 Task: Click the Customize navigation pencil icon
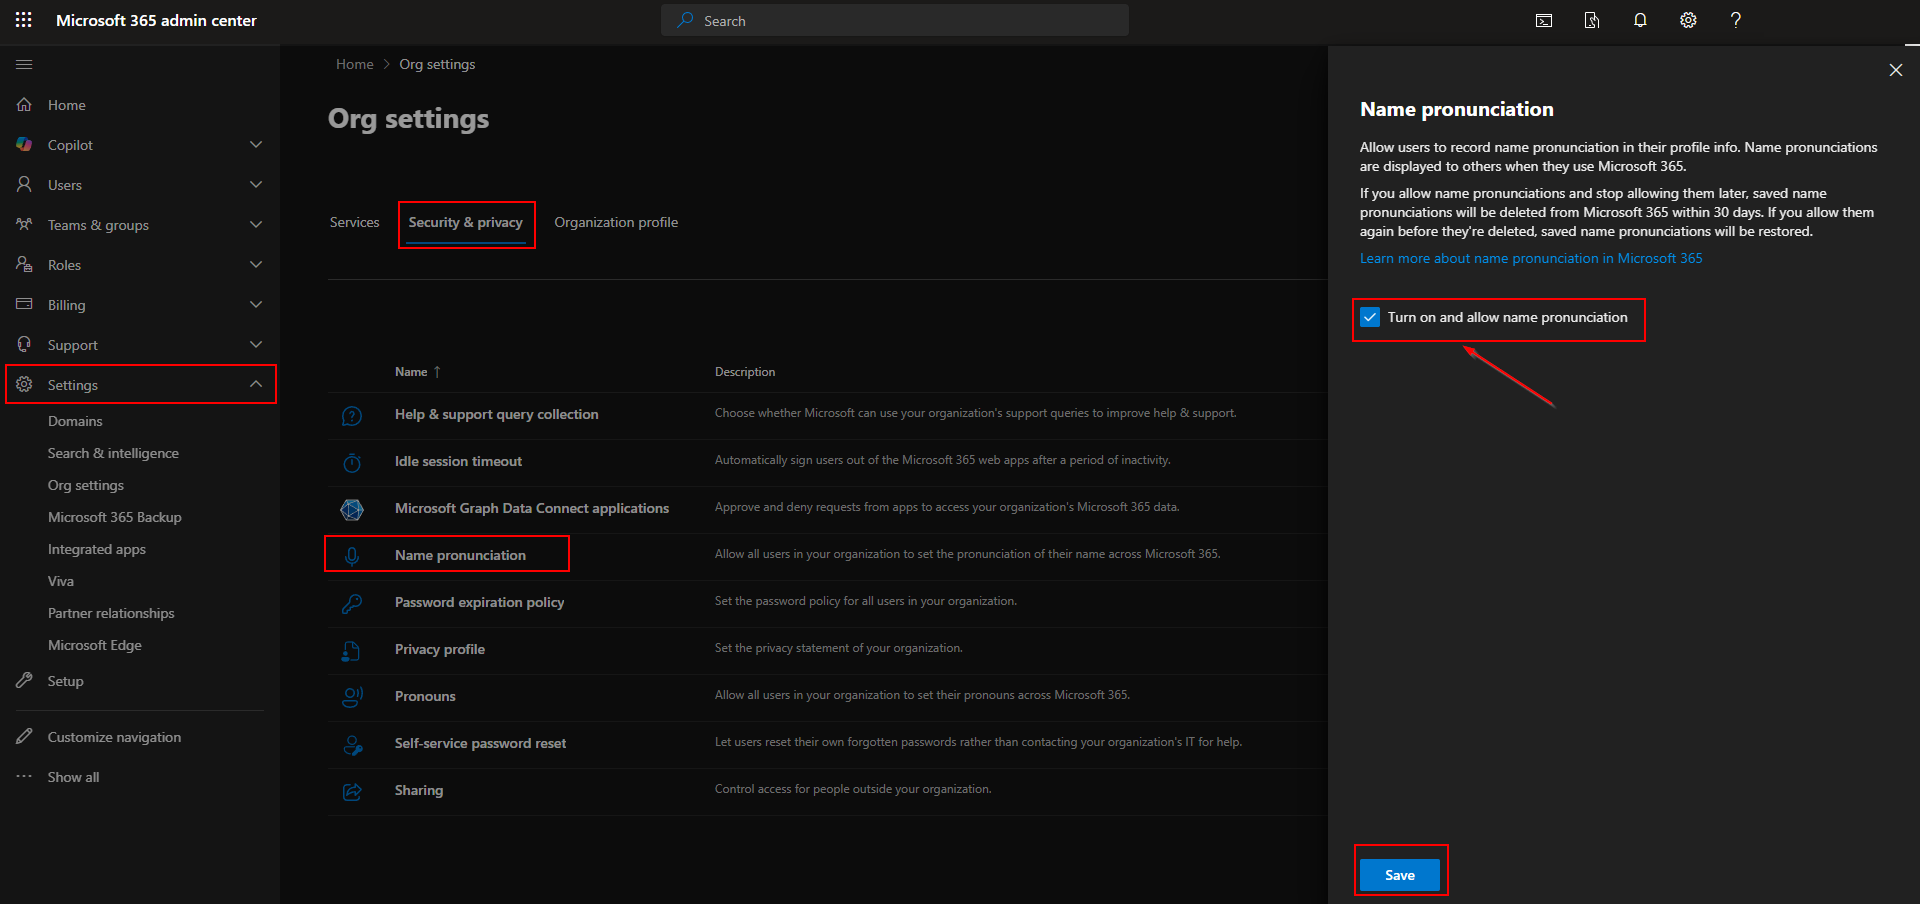pyautogui.click(x=24, y=737)
